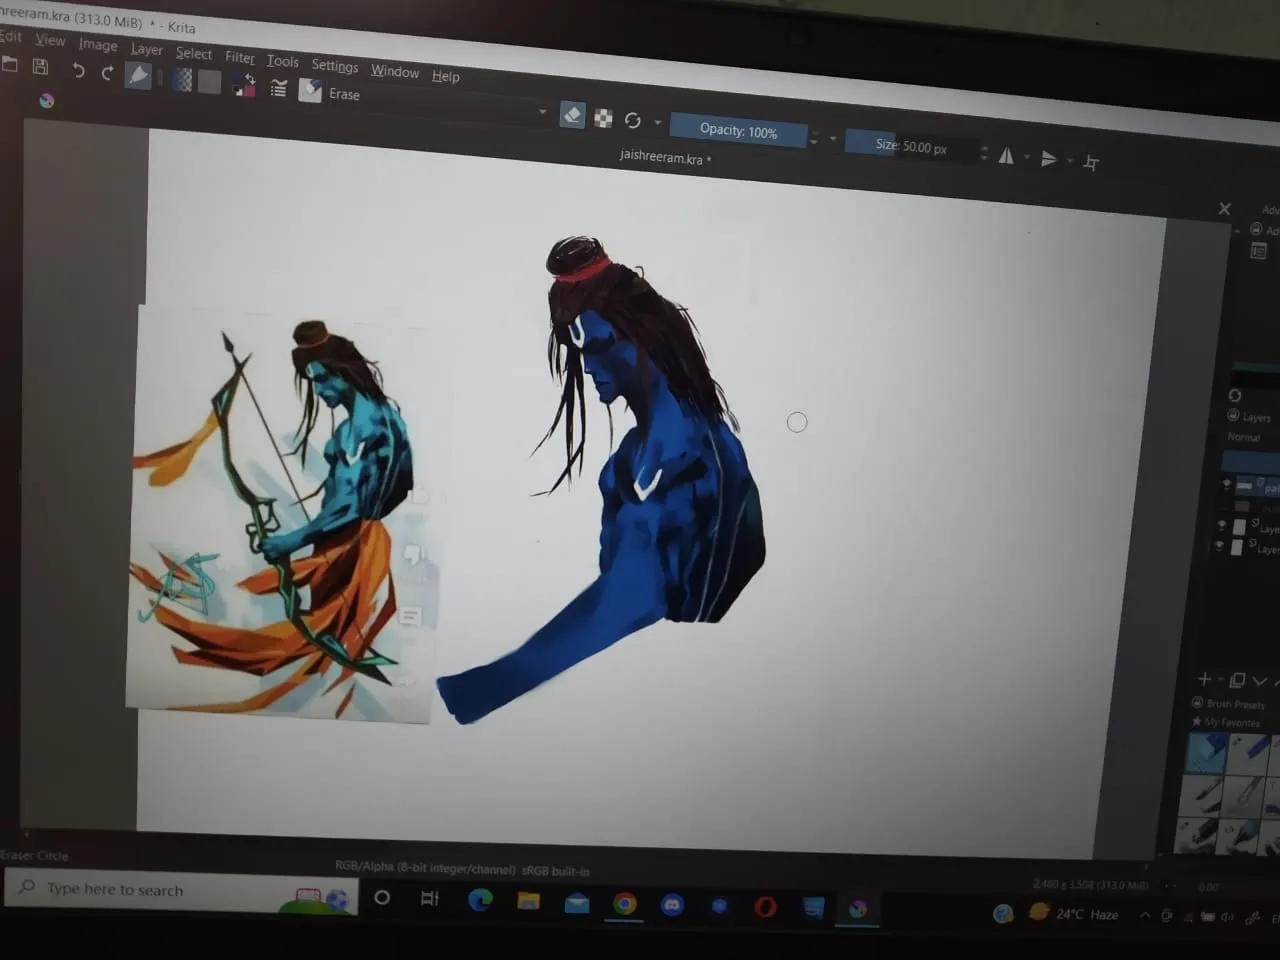This screenshot has width=1280, height=960.
Task: Open the gradient fill swatch
Action: [x=181, y=80]
